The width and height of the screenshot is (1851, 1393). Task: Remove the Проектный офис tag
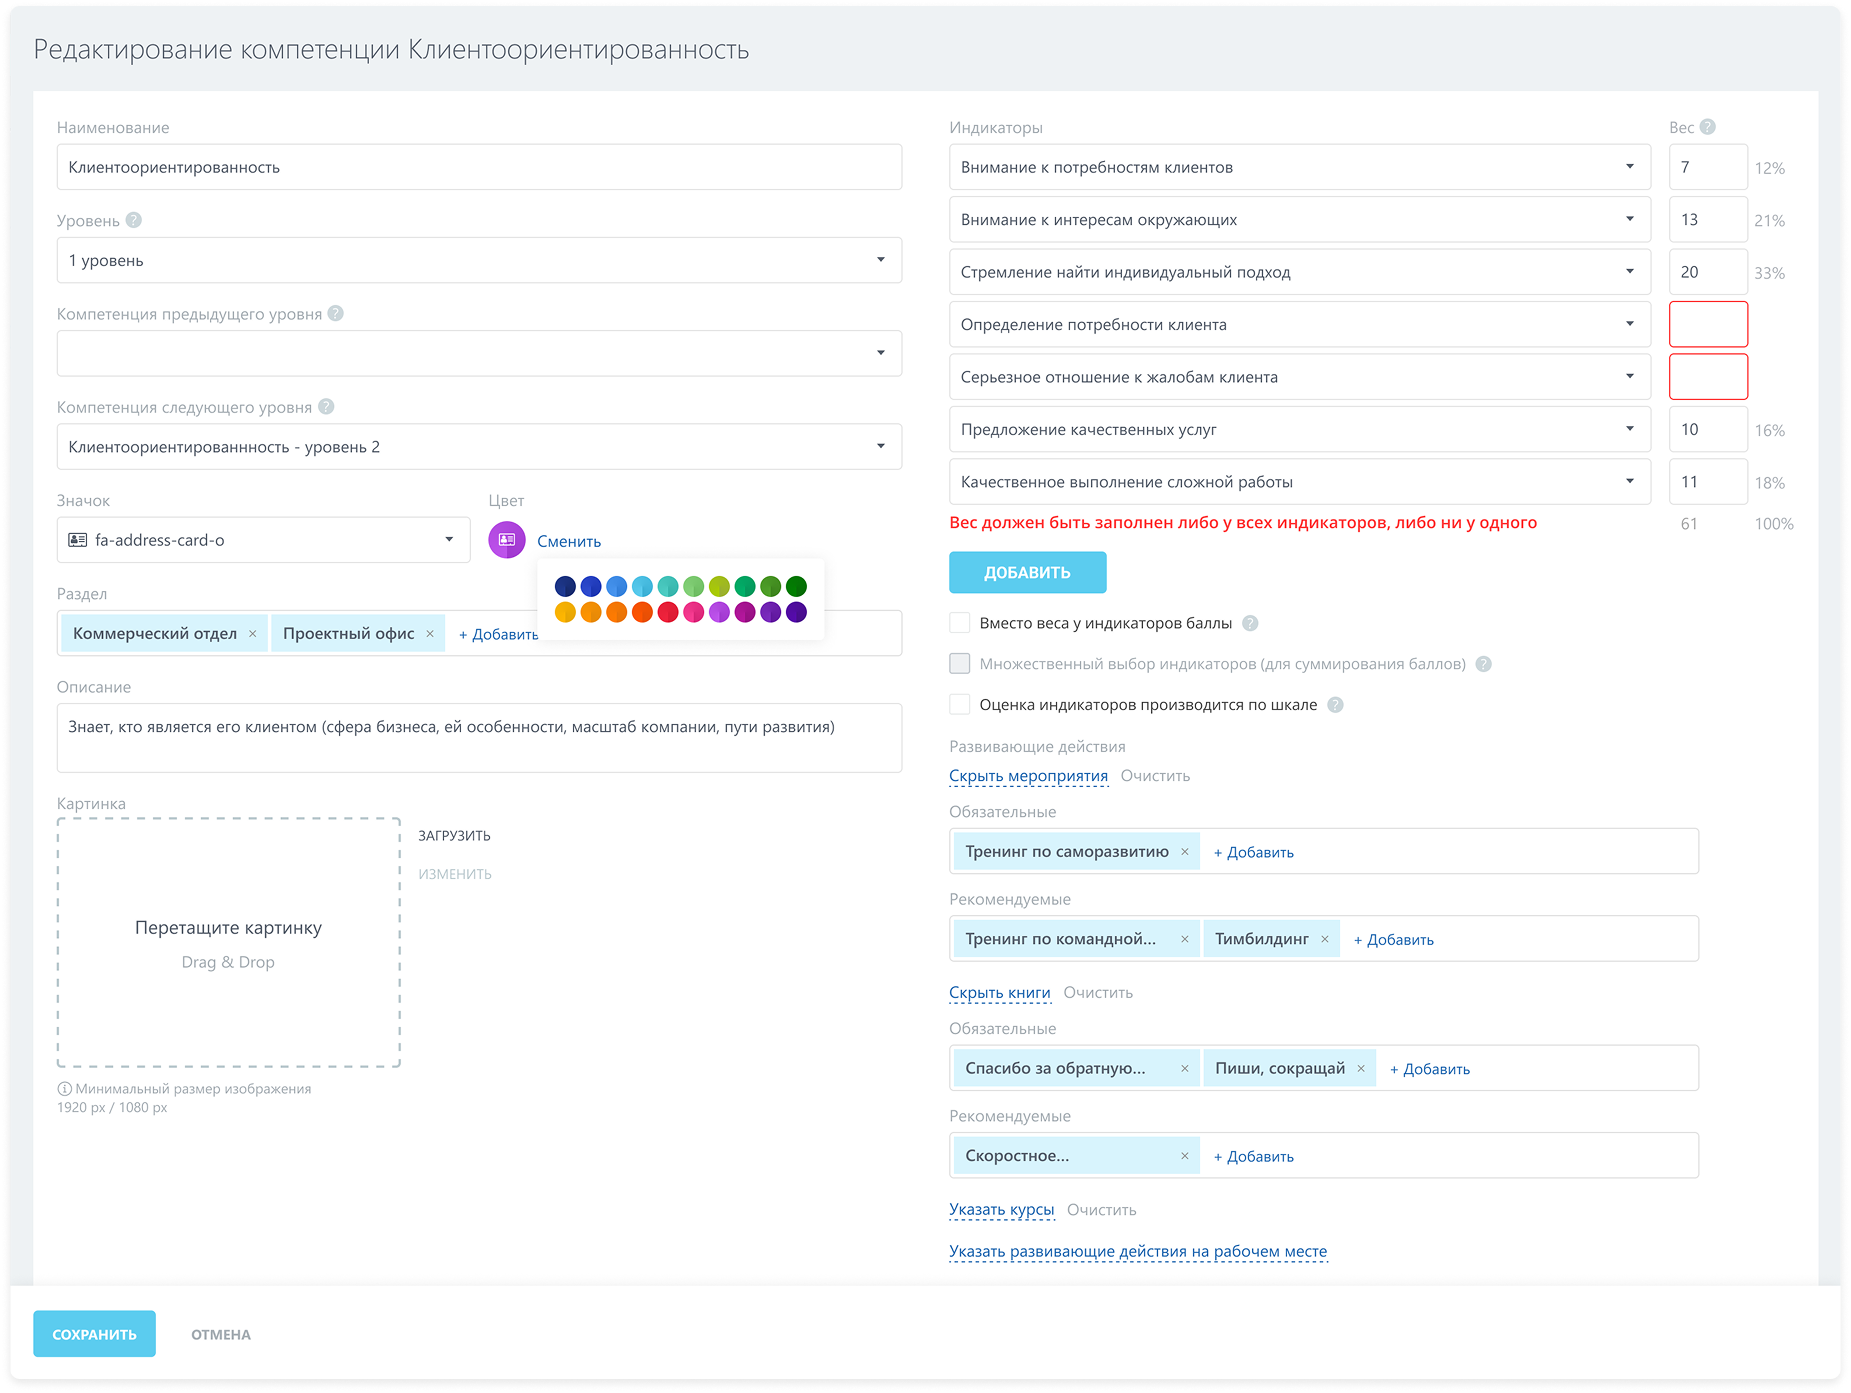pyautogui.click(x=430, y=634)
